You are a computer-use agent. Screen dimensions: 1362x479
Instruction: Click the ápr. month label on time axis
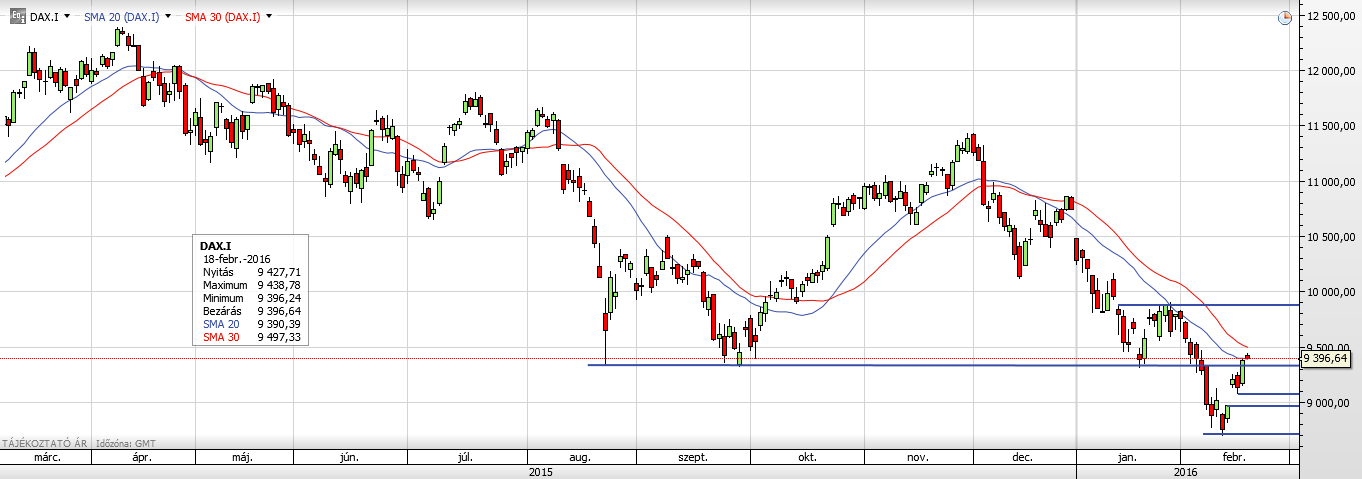pyautogui.click(x=142, y=457)
